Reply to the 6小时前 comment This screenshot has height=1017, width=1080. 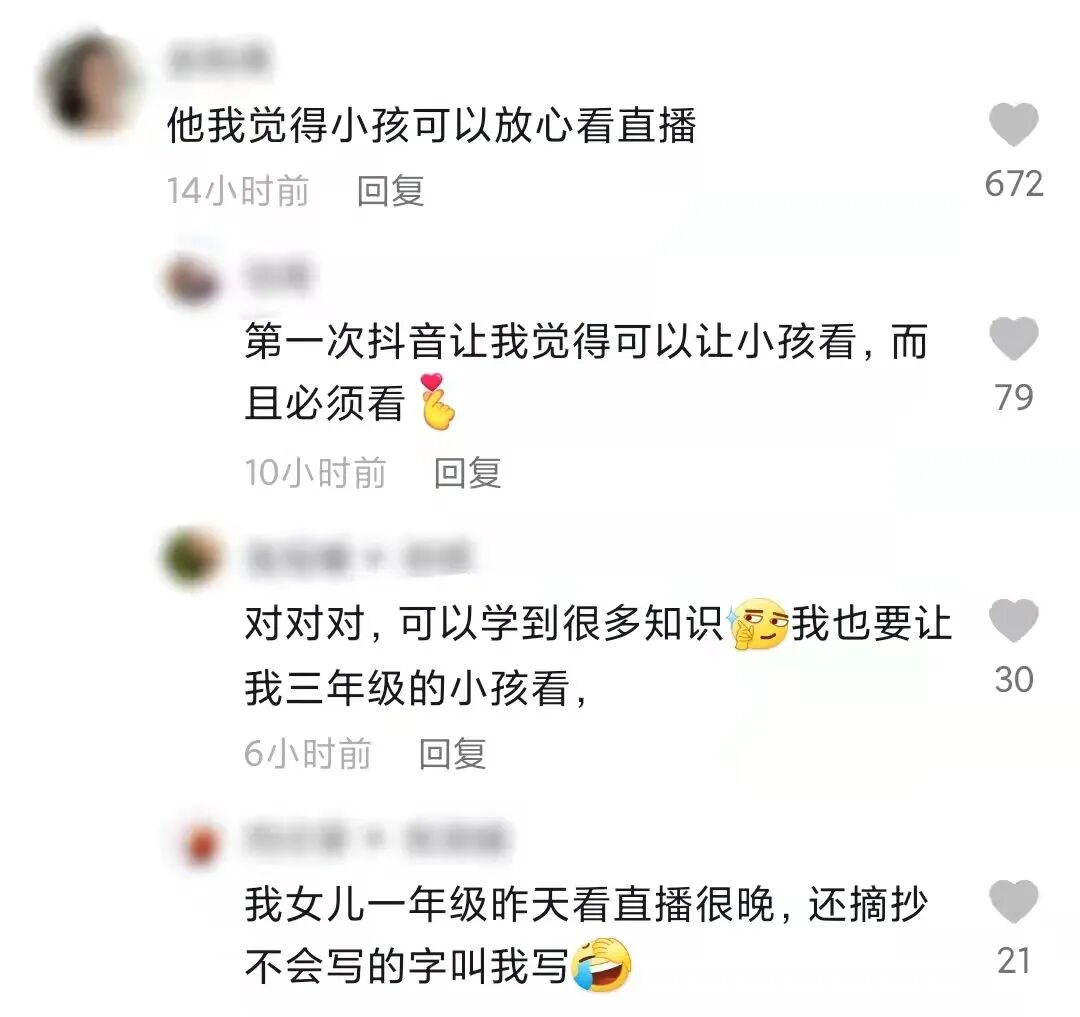point(453,753)
